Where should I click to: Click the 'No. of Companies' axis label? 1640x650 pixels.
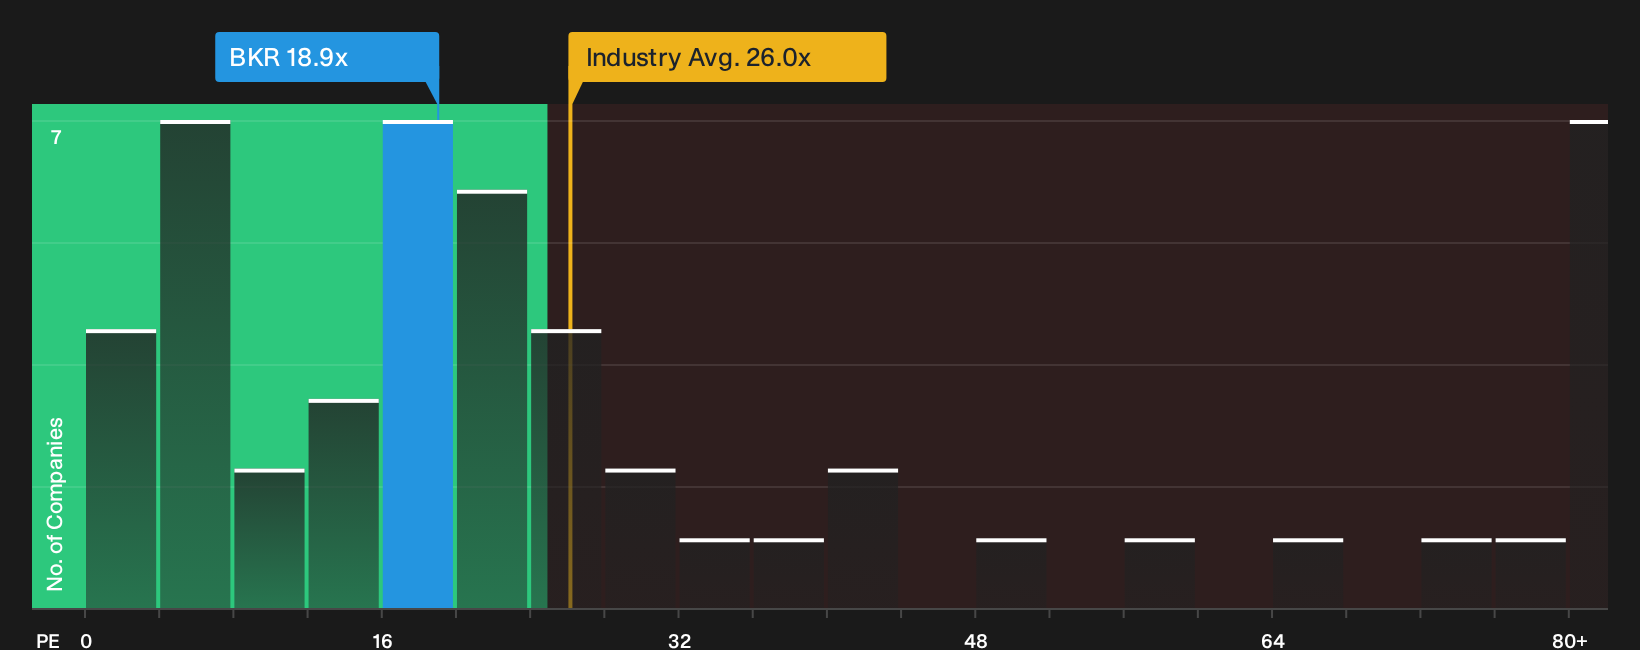click(55, 503)
